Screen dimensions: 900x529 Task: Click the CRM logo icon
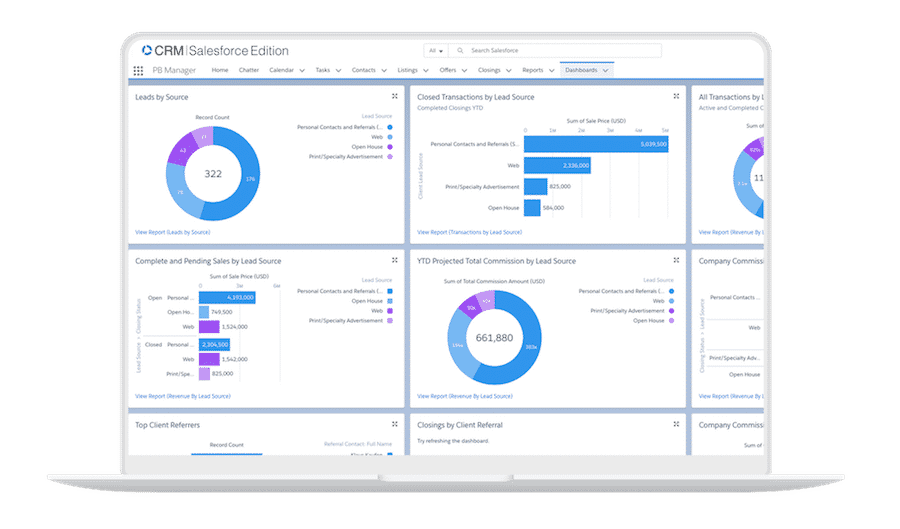148,50
